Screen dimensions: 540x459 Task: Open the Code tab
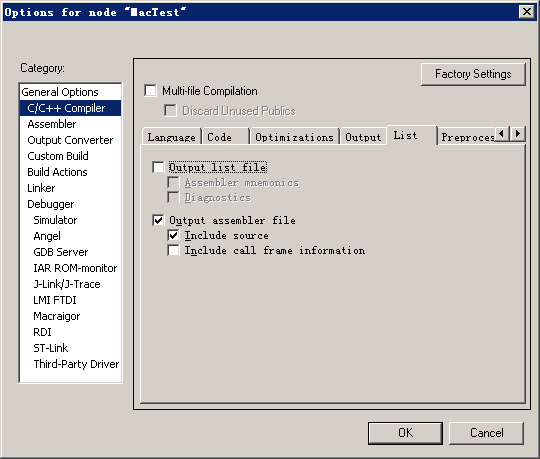(x=226, y=137)
